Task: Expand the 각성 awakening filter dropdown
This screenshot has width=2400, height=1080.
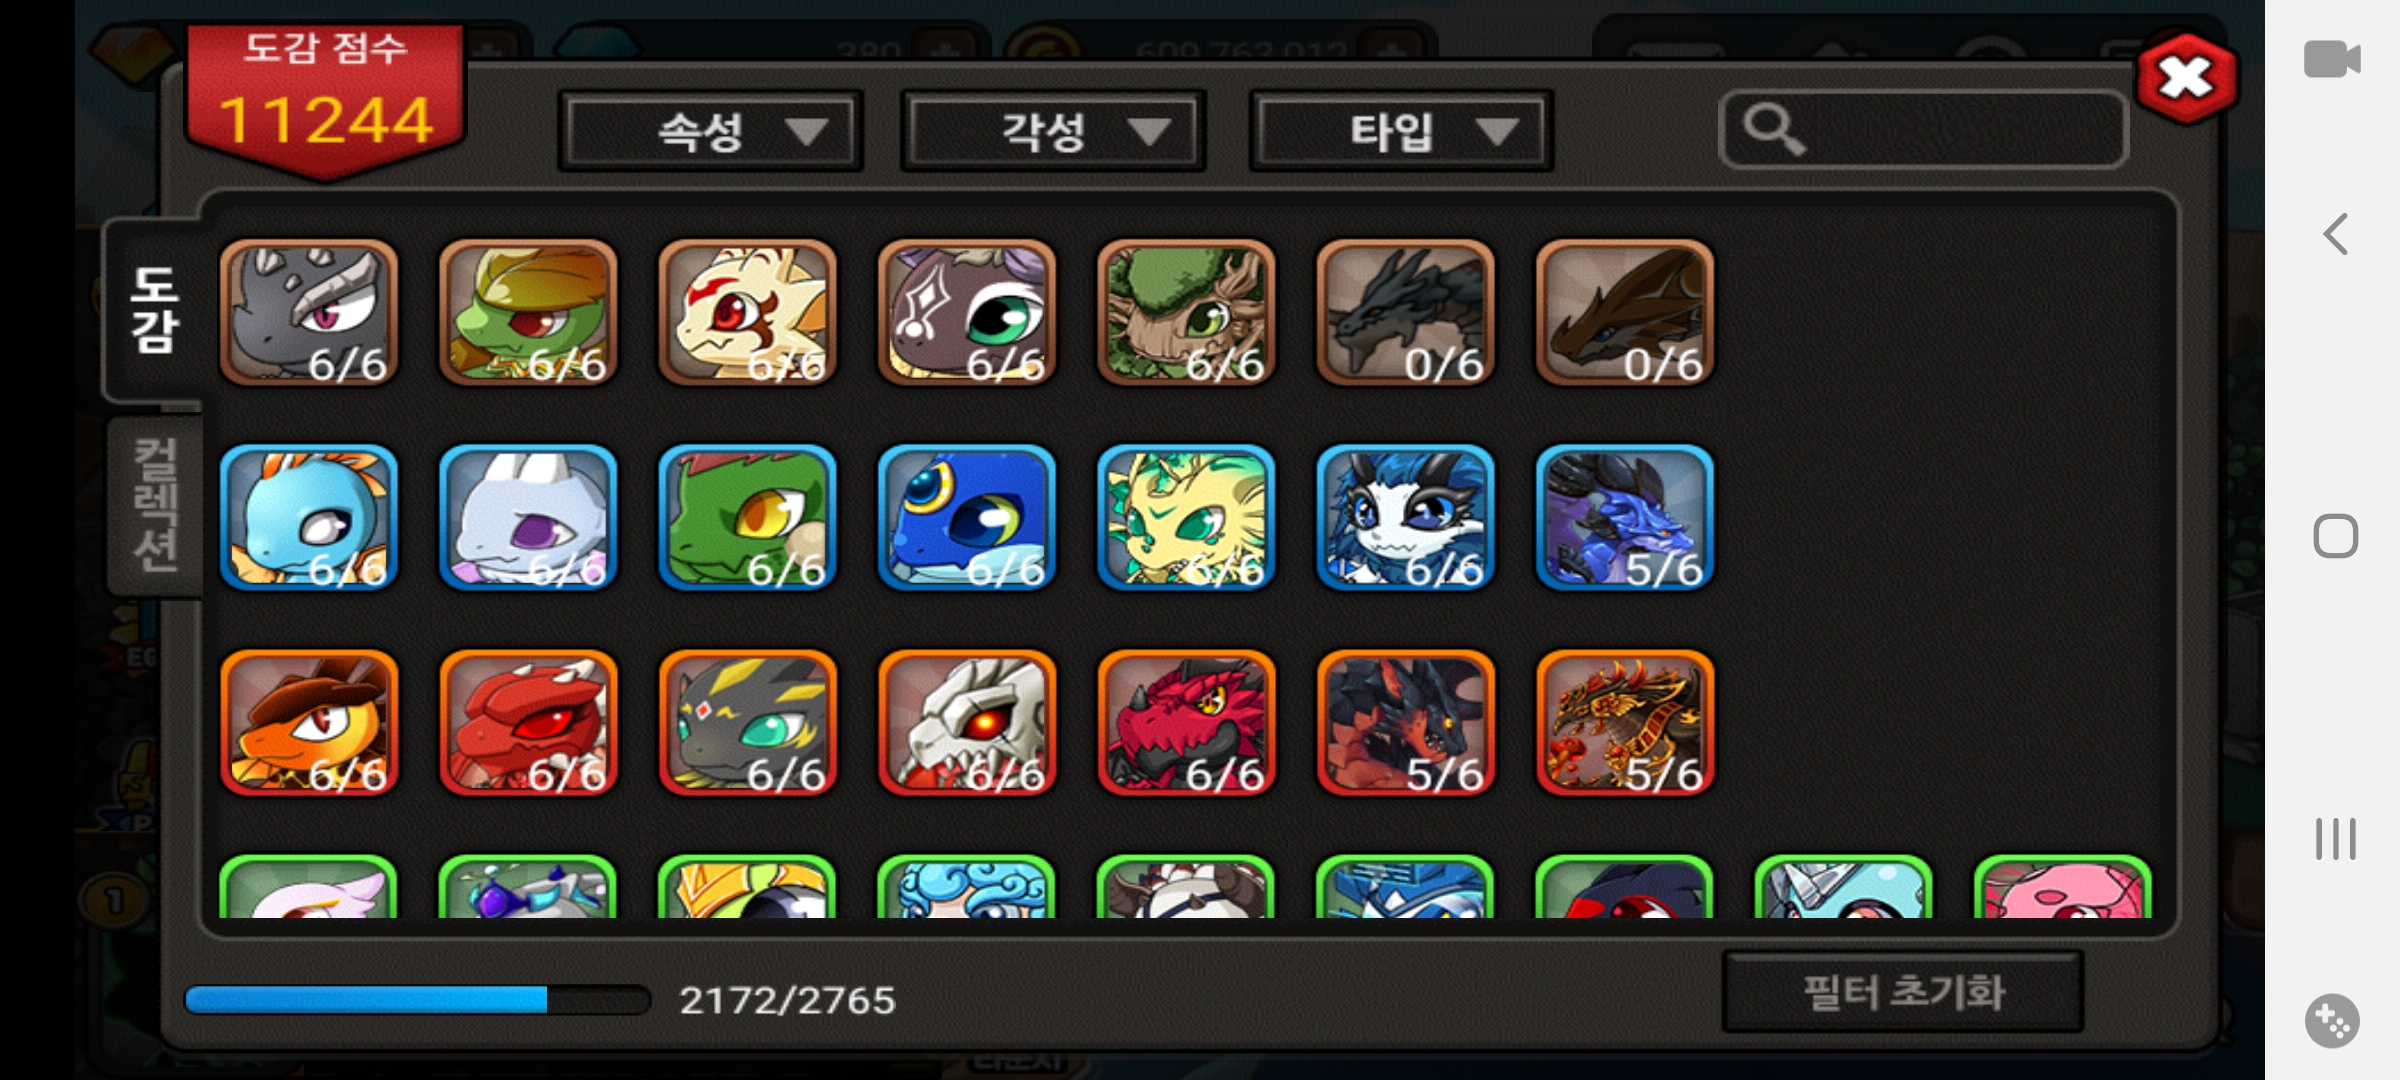Action: pyautogui.click(x=1053, y=131)
